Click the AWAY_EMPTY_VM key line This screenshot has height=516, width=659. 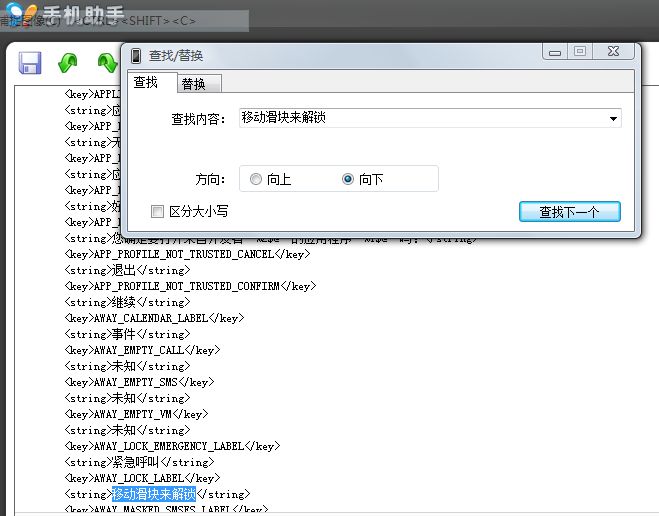coord(137,414)
